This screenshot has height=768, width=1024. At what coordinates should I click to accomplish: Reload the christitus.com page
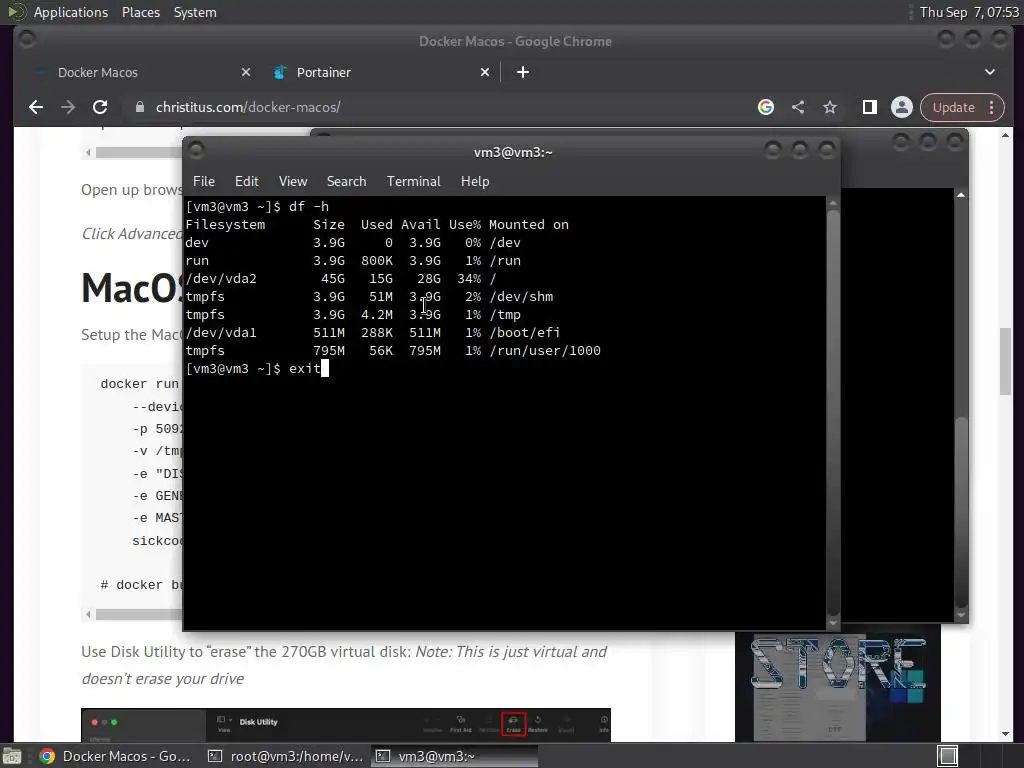point(100,107)
